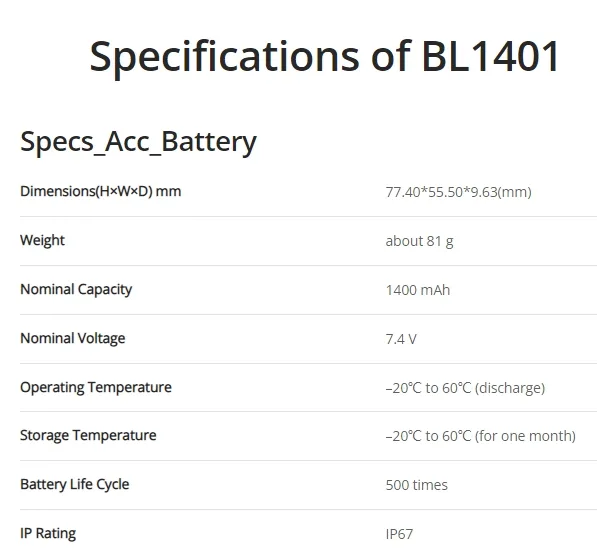Click the 'about 81 g' weight value
Image resolution: width=597 pixels, height=553 pixels.
pos(420,241)
